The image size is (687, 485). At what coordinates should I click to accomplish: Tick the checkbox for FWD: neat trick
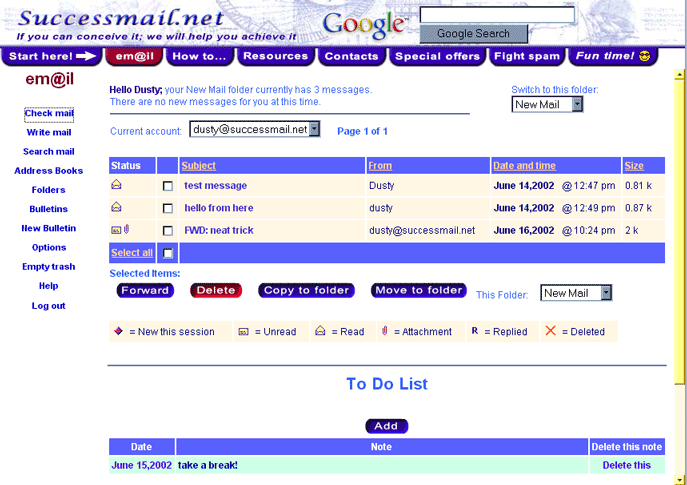[x=168, y=230]
